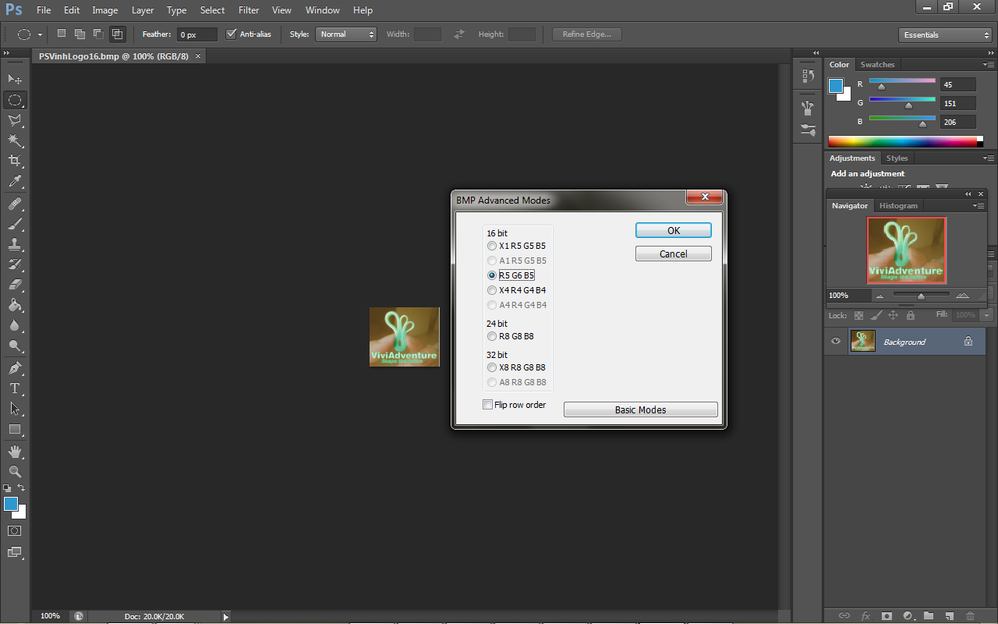Click the Refine Edge button
998x624 pixels.
587,34
